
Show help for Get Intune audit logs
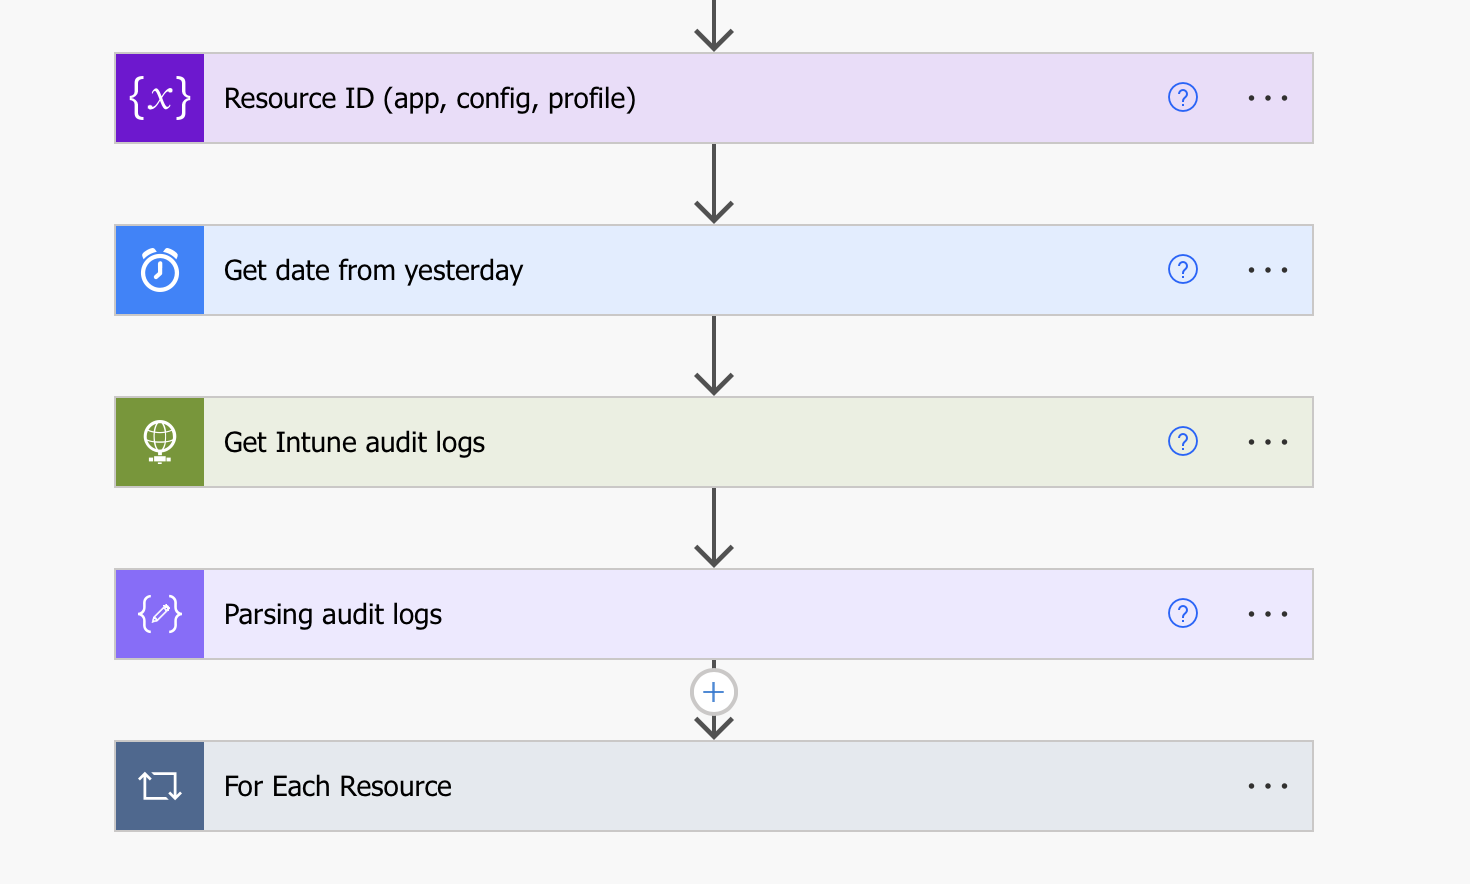tap(1183, 442)
